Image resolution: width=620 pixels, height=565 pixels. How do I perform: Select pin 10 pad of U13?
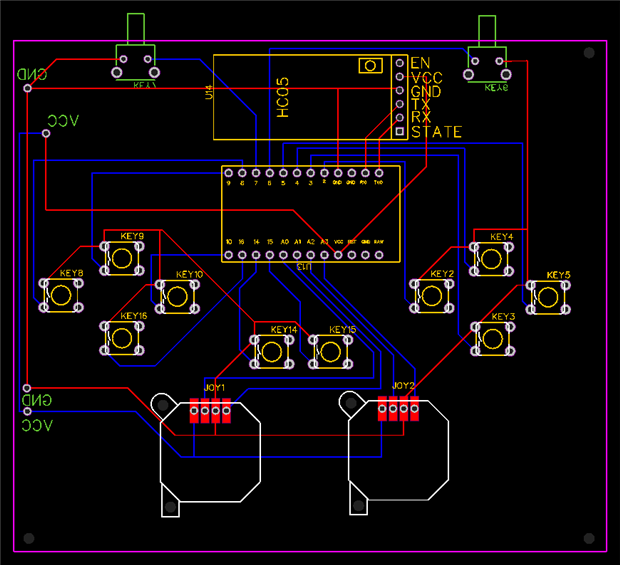pyautogui.click(x=229, y=255)
